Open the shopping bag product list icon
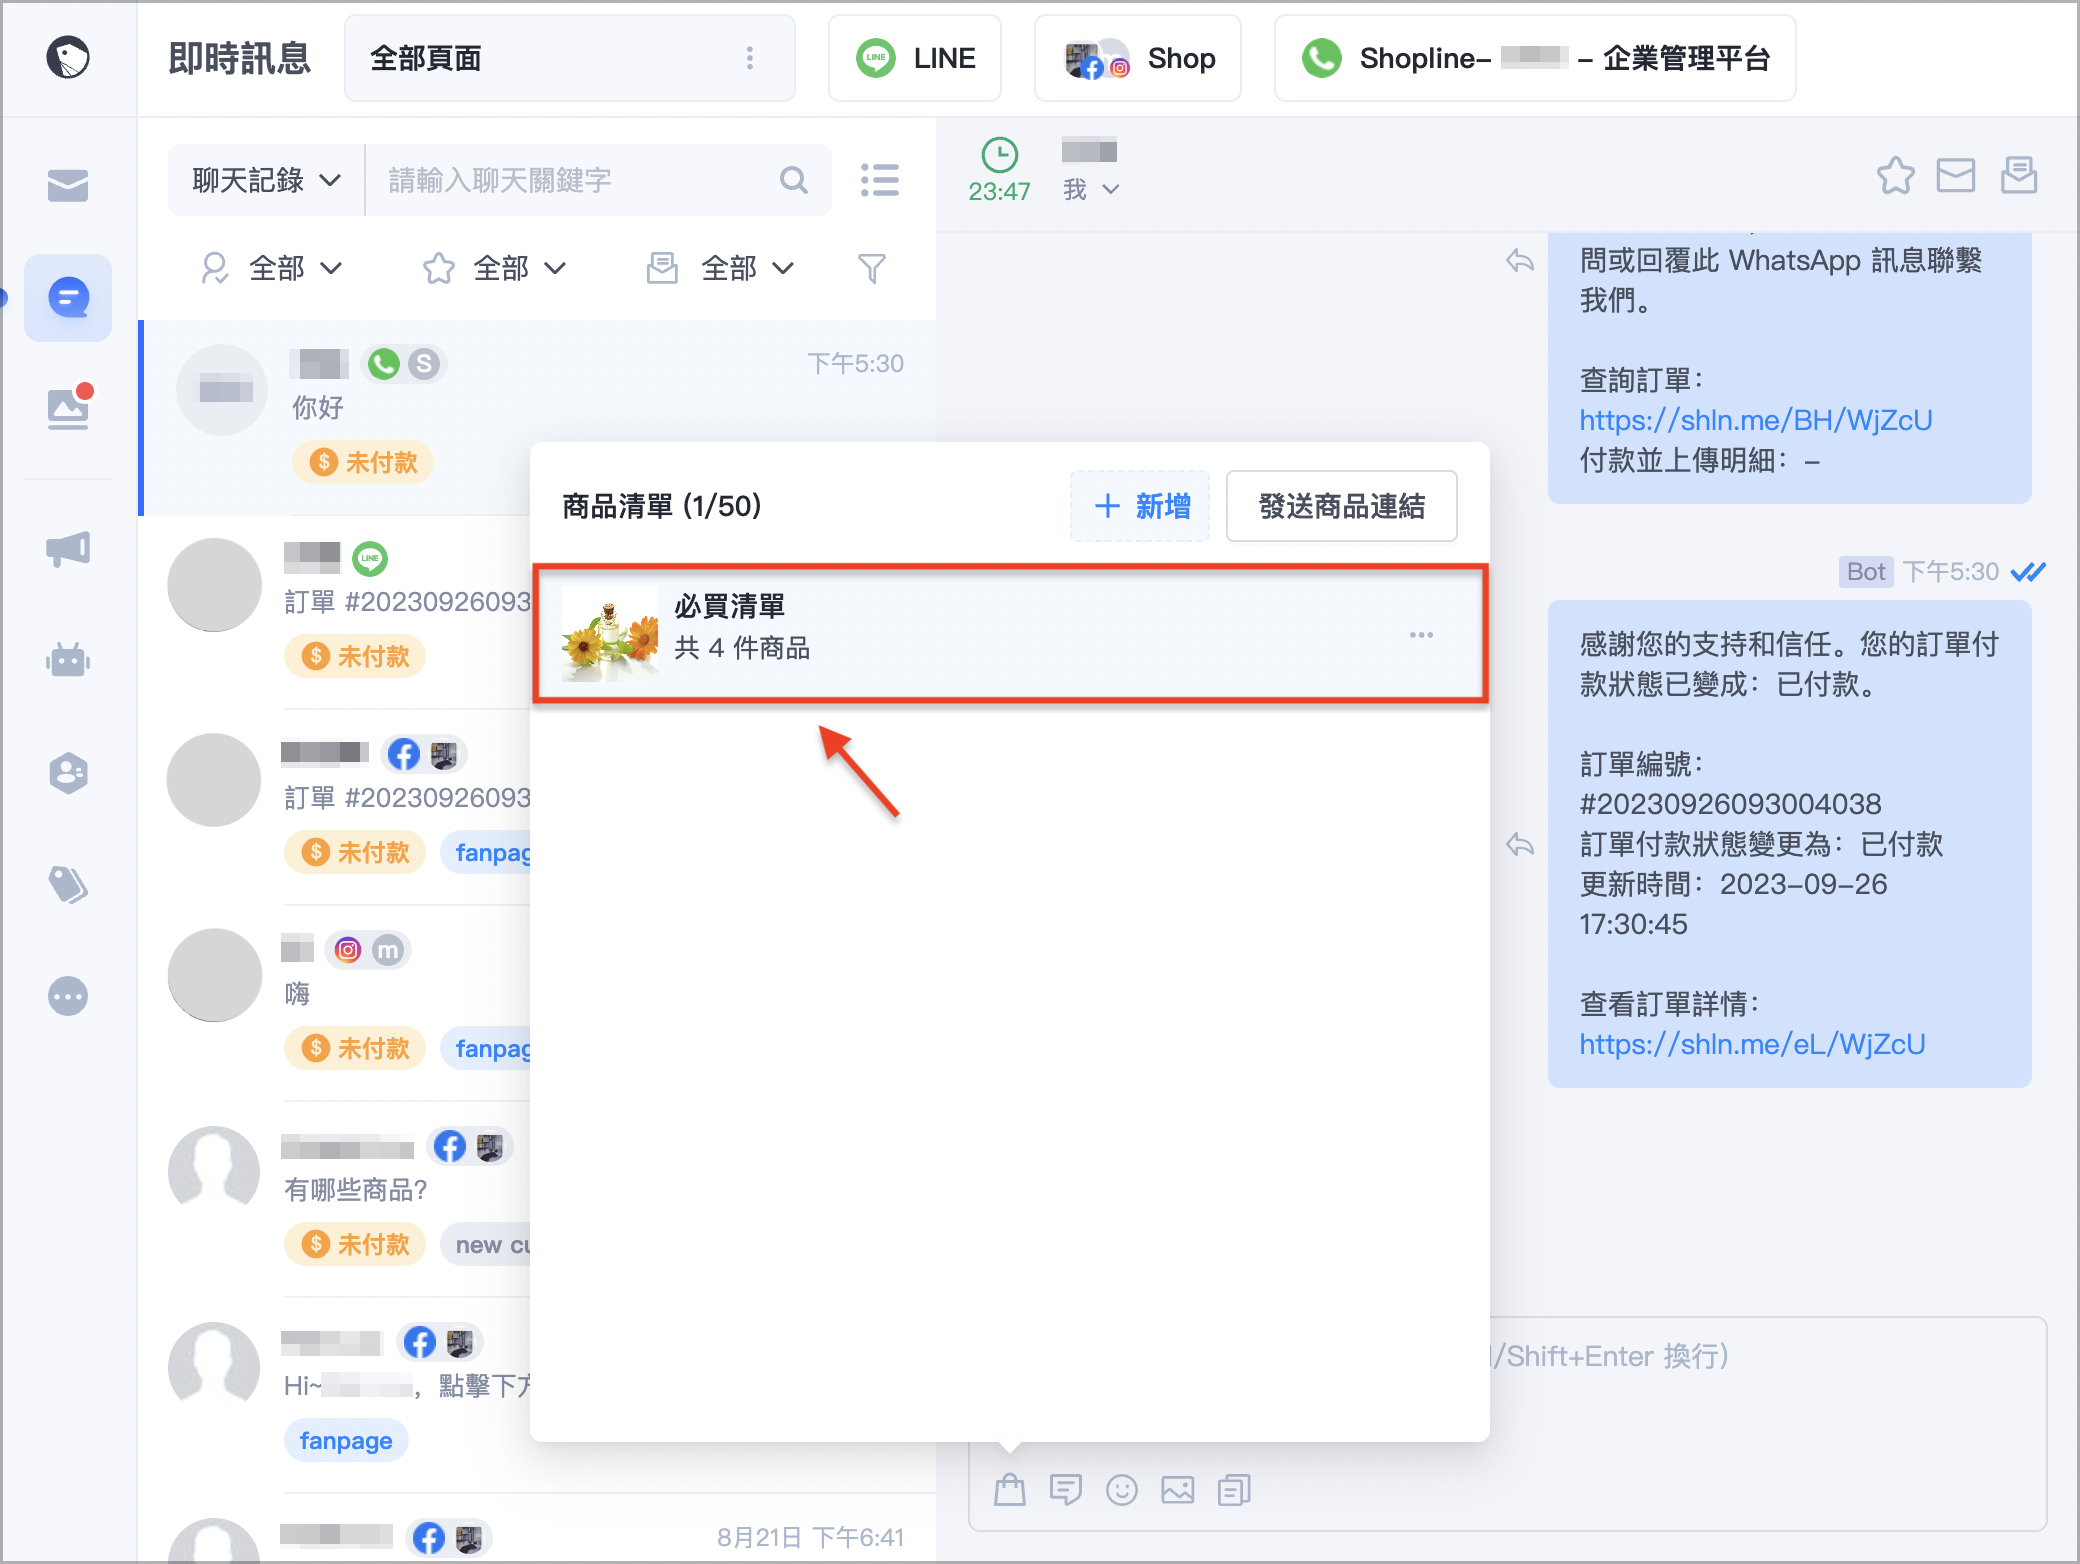2080x1564 pixels. (x=1010, y=1490)
